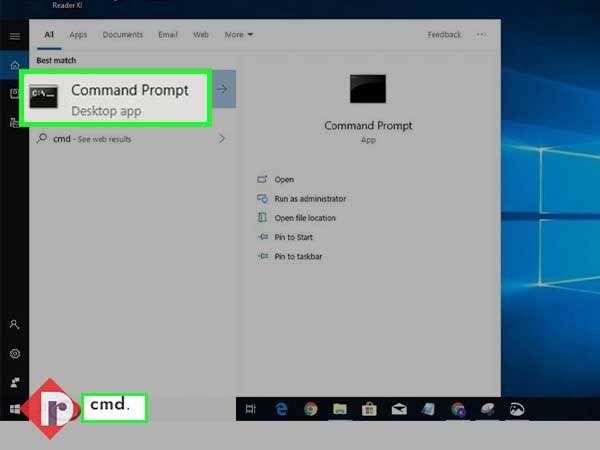This screenshot has height=450, width=600.
Task: Select Pin to taskbar
Action: (x=298, y=256)
